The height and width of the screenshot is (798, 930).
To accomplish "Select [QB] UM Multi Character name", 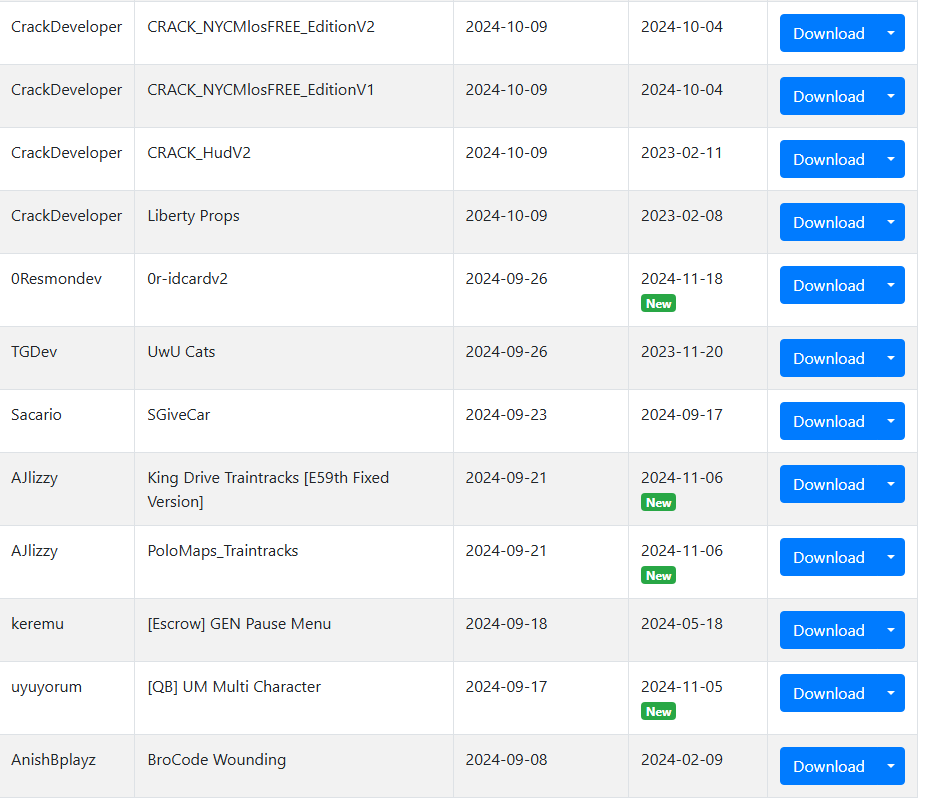I will click(x=234, y=687).
